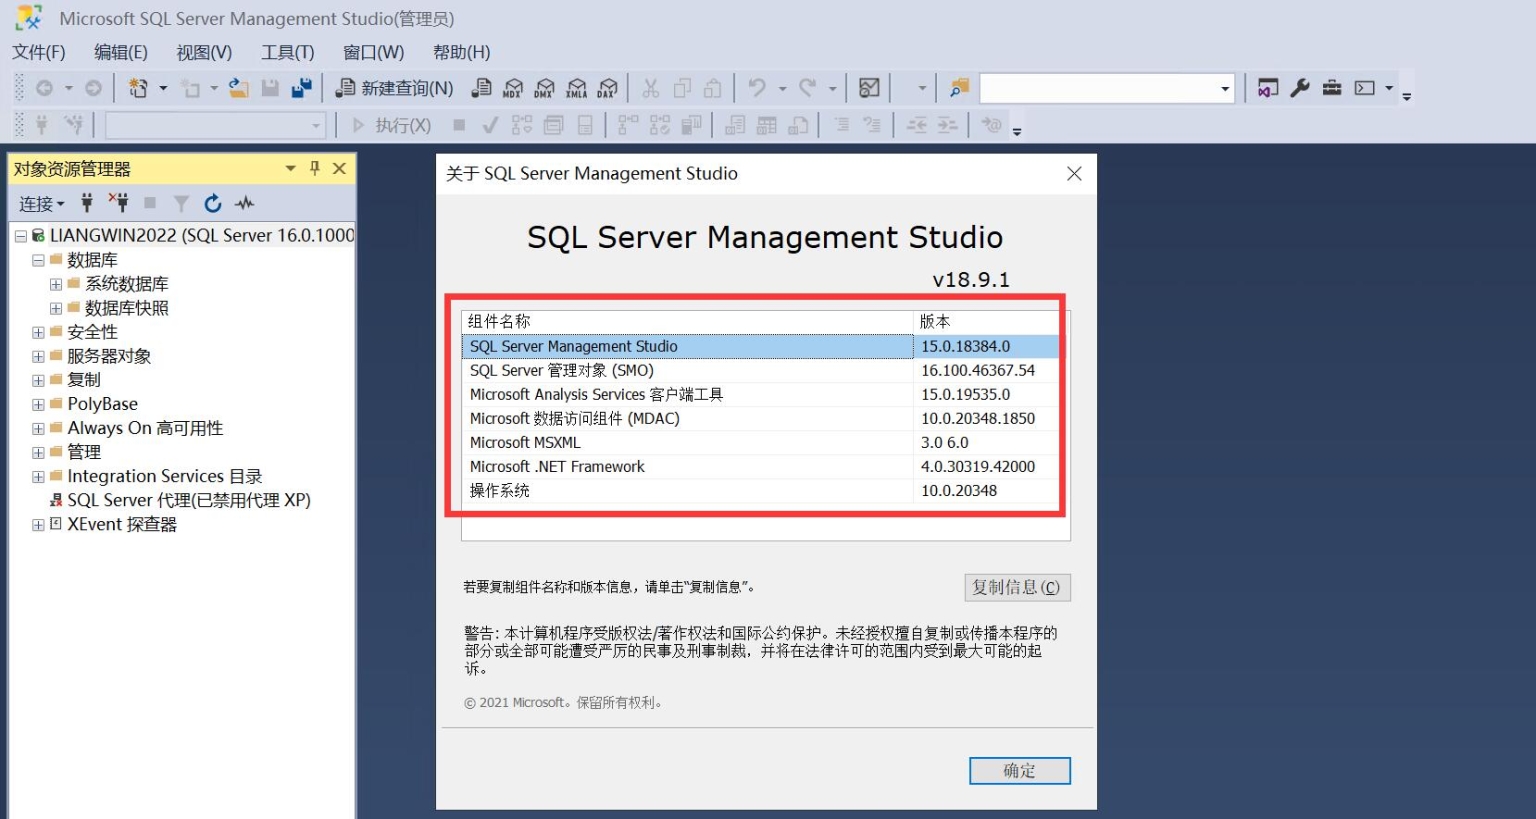Viewport: 1536px width, 819px height.
Task: Select the DAX query icon
Action: tap(608, 88)
